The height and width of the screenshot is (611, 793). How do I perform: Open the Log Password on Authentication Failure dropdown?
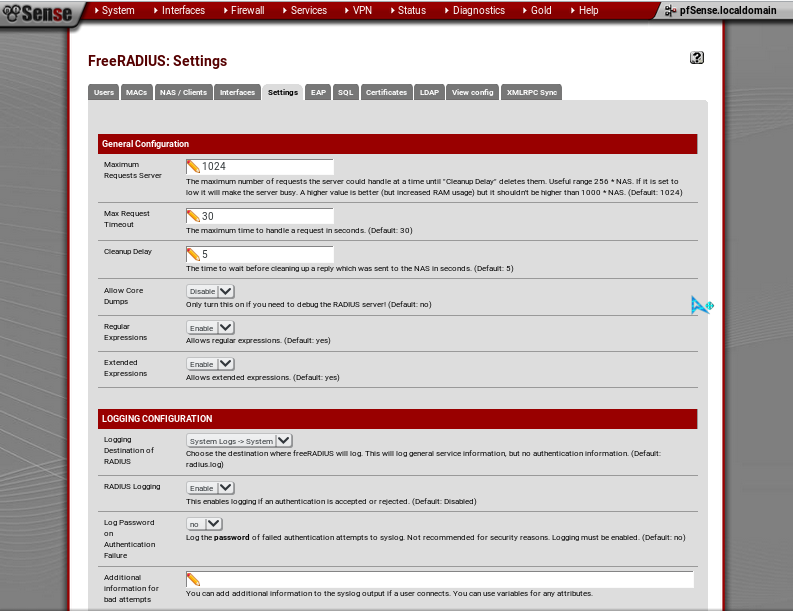[x=204, y=524]
